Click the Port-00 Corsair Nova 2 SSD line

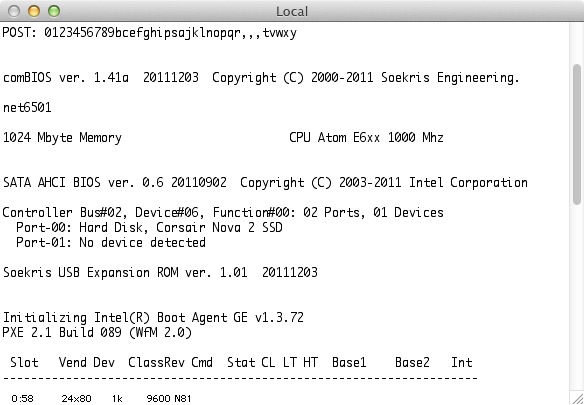[149, 227]
